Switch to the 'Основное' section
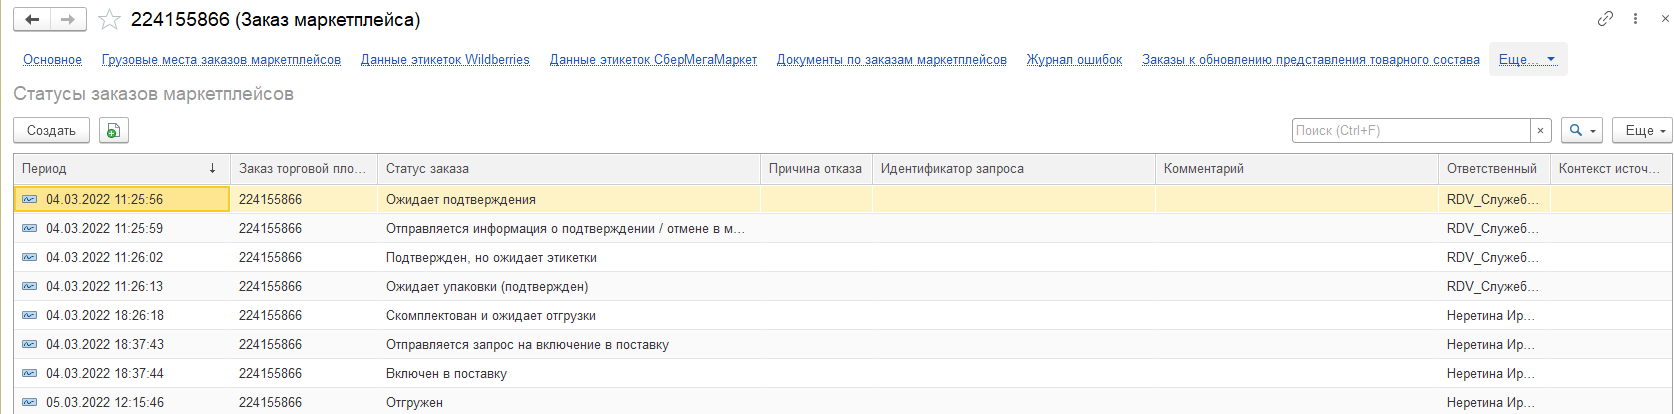 [x=52, y=60]
